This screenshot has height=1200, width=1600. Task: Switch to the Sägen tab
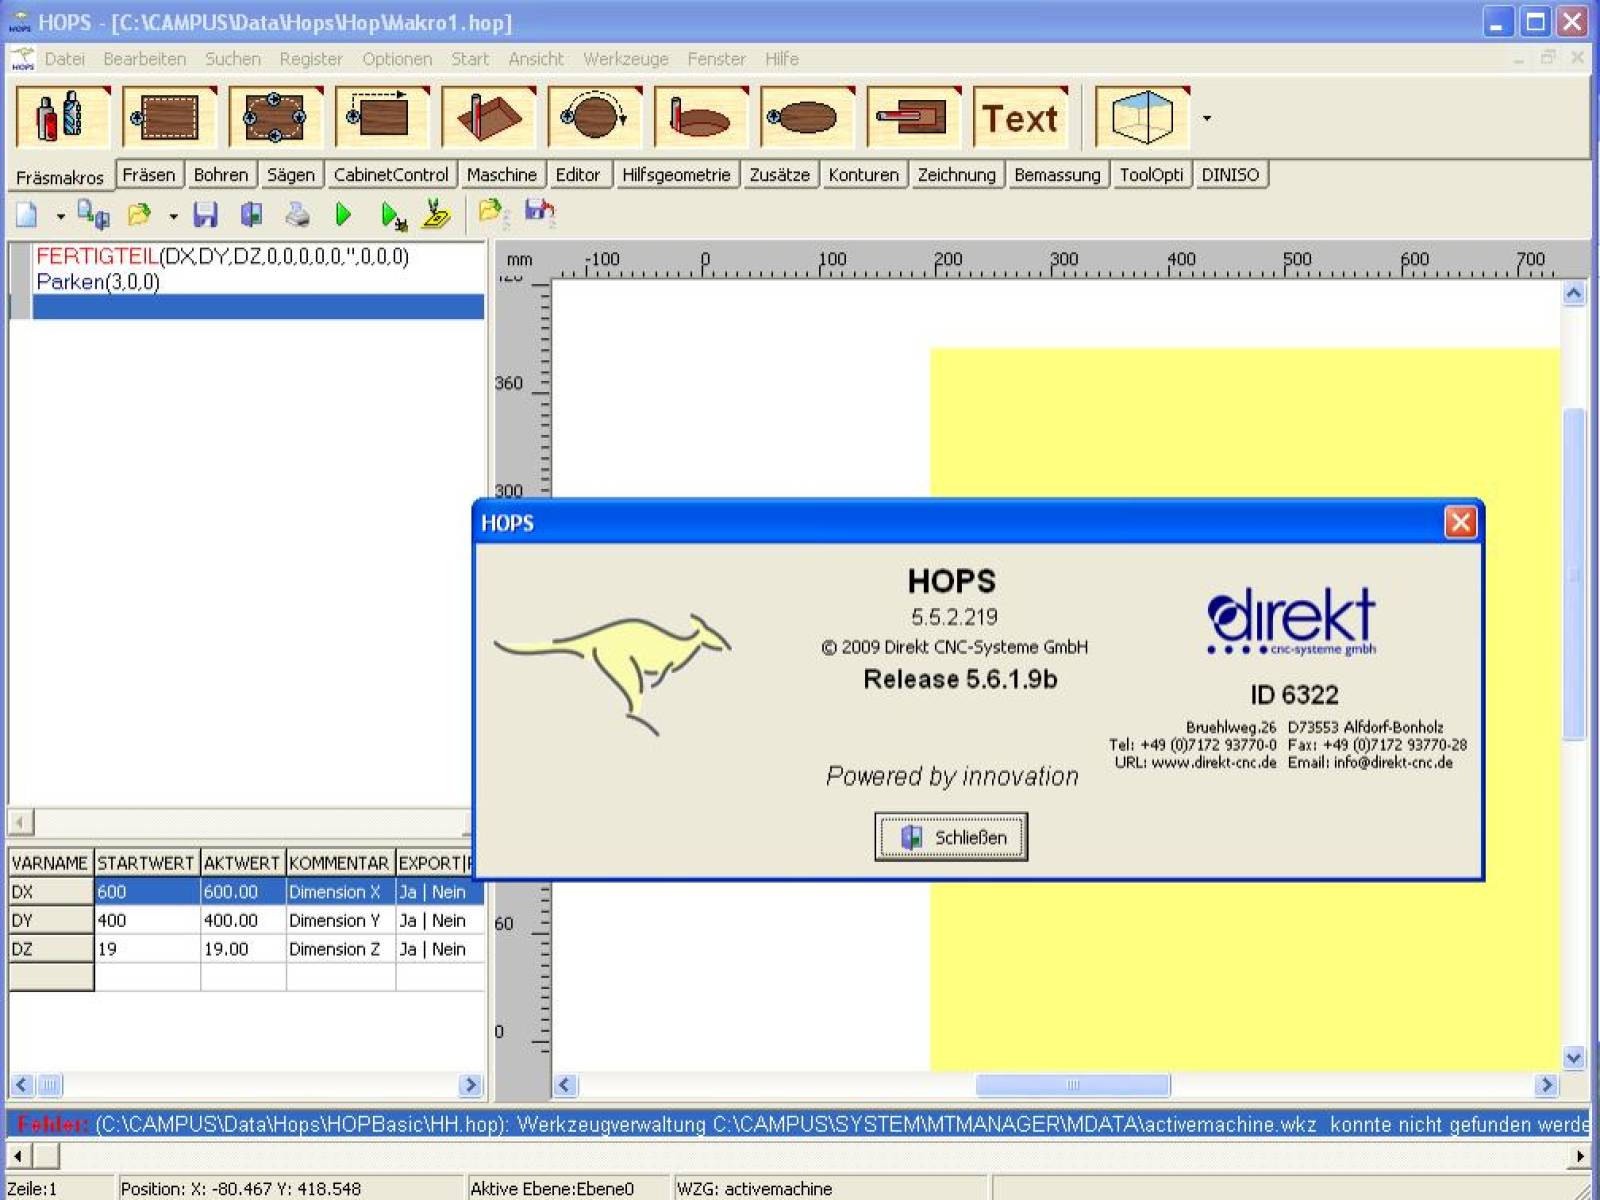[x=291, y=175]
